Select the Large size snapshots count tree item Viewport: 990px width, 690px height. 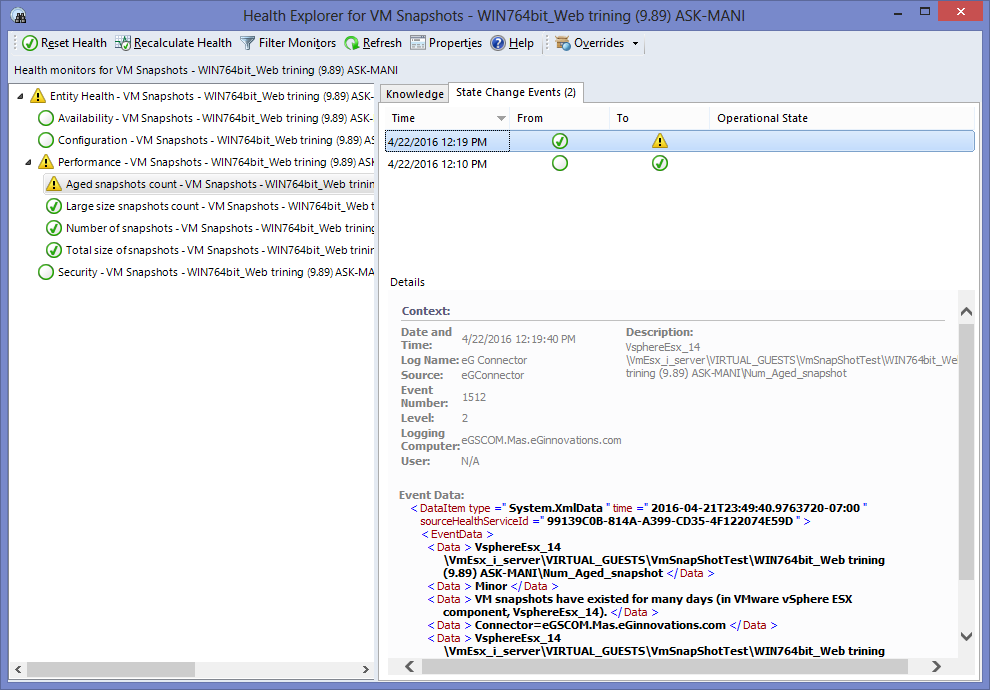point(220,206)
